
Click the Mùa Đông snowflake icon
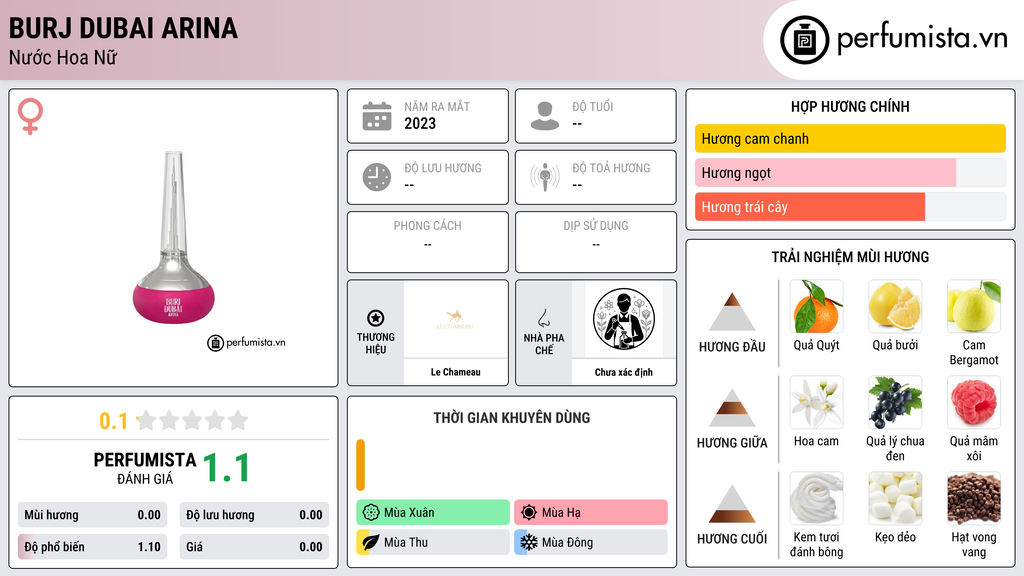click(x=529, y=542)
